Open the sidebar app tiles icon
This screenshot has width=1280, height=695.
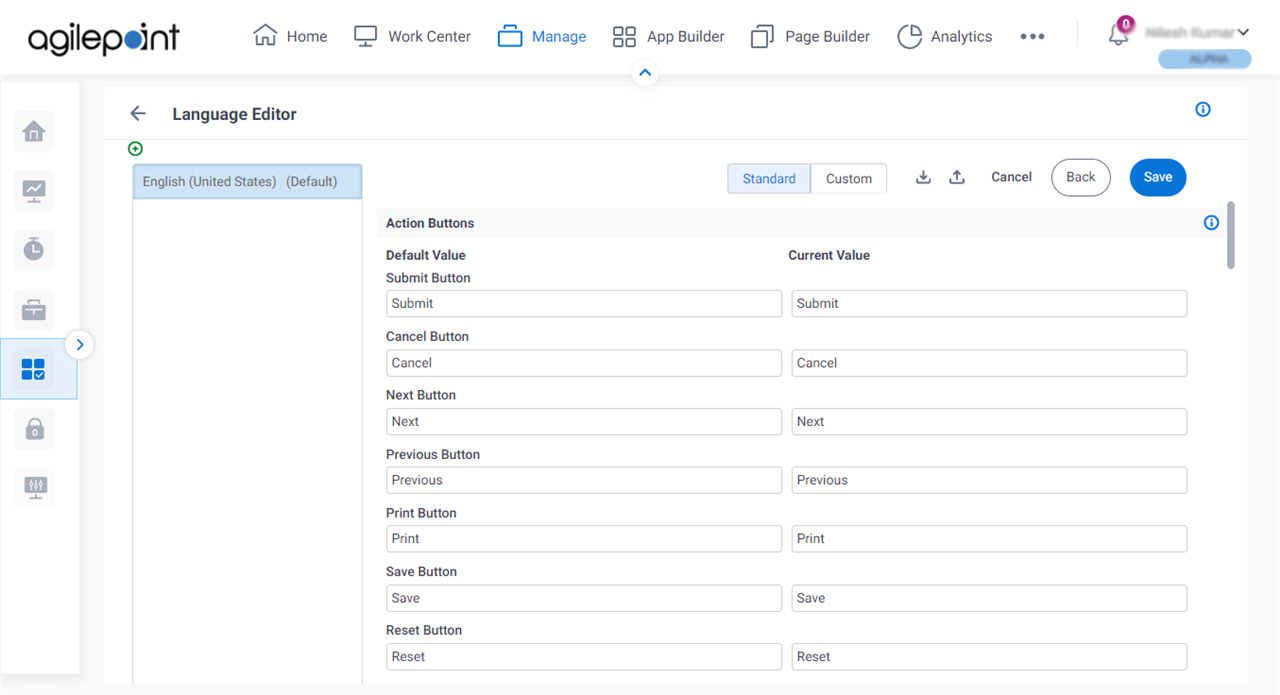pos(34,369)
